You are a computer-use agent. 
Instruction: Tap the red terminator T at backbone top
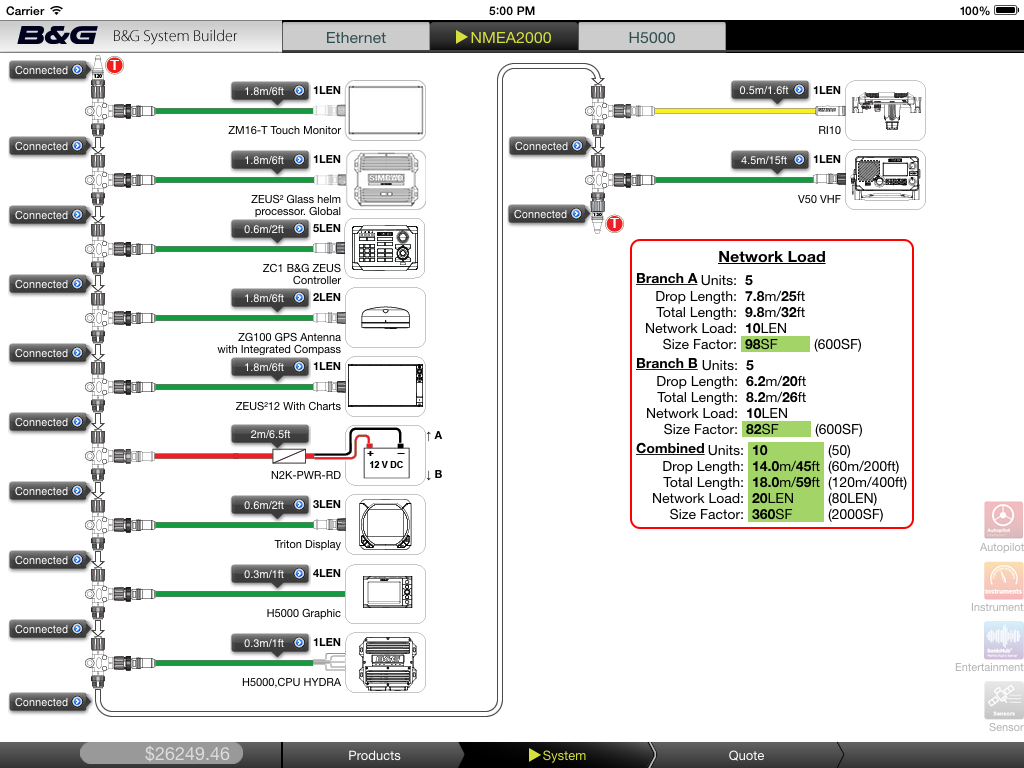click(115, 65)
